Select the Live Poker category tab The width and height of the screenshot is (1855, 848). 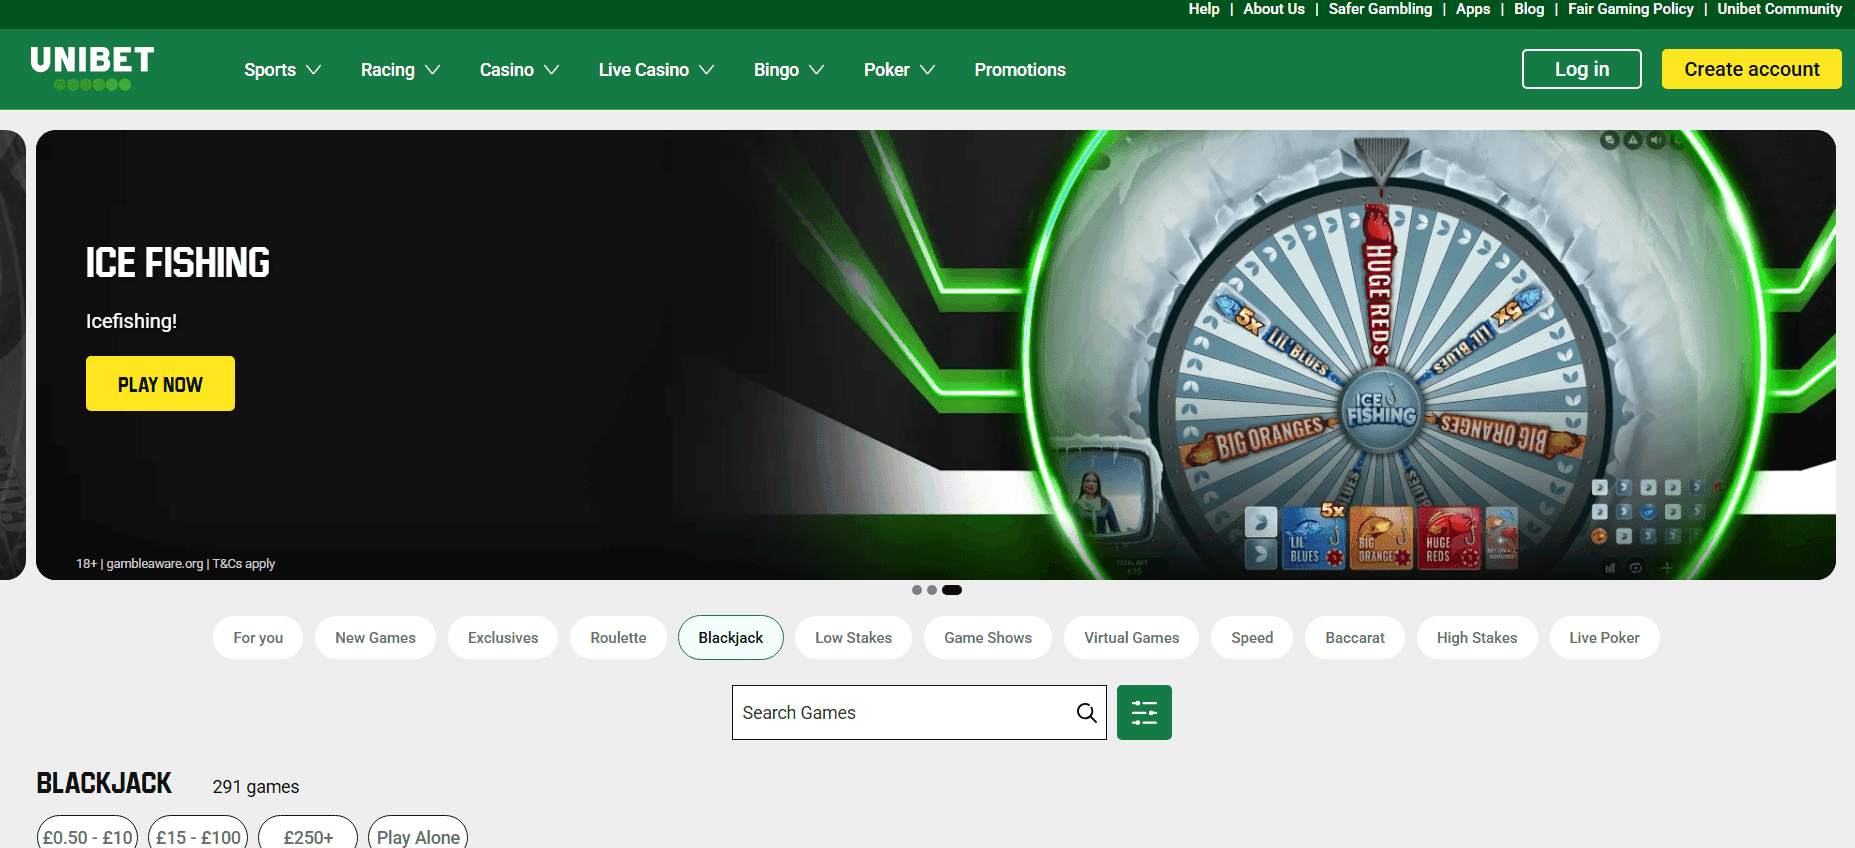pos(1604,638)
